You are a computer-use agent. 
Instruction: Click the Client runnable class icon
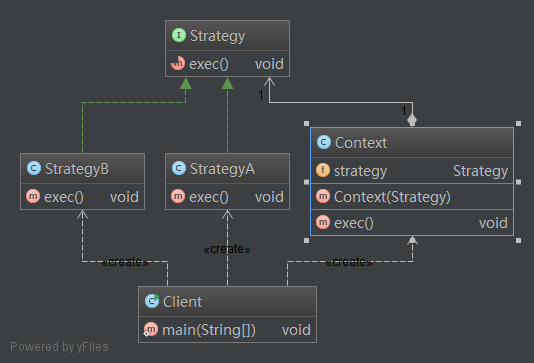pyautogui.click(x=152, y=301)
